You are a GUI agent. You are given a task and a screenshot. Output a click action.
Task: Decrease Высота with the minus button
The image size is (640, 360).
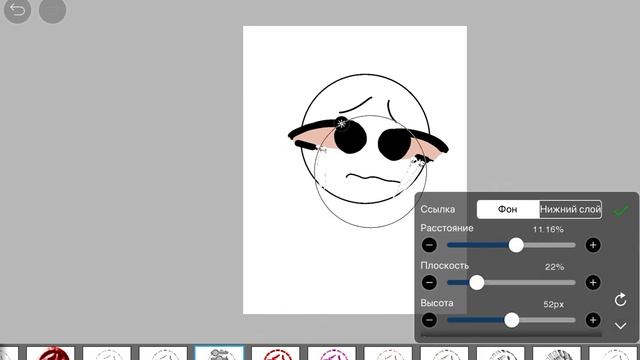[429, 320]
